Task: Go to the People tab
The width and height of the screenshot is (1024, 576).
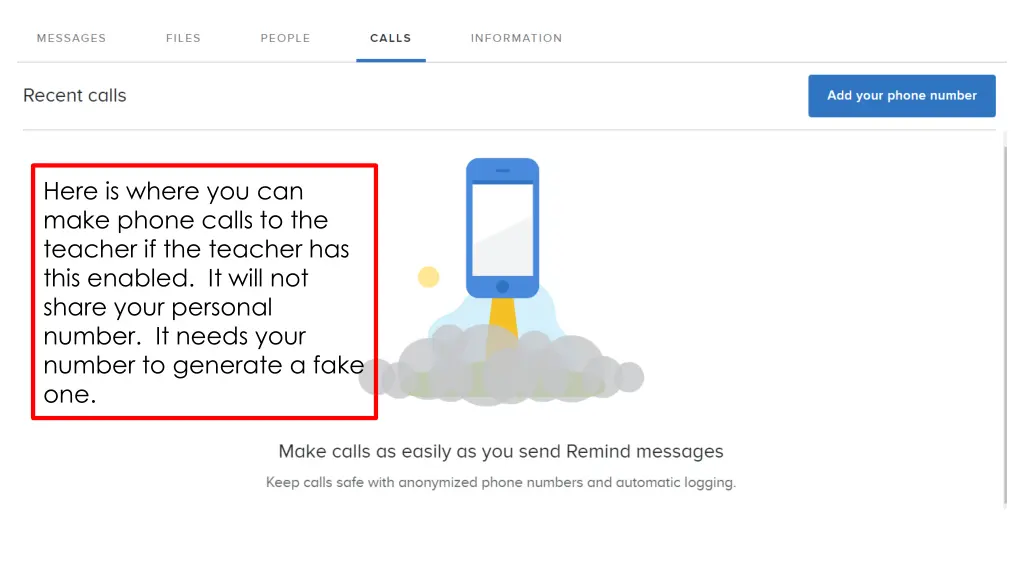Action: [x=285, y=38]
